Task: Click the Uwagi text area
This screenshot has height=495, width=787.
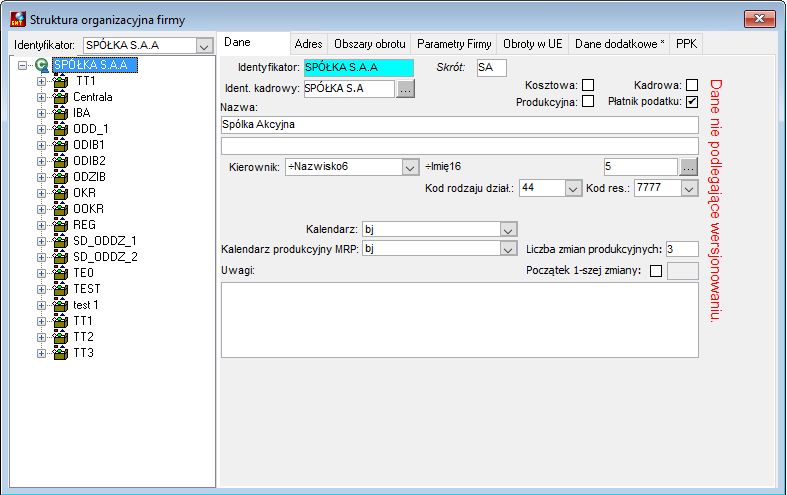Action: point(459,320)
